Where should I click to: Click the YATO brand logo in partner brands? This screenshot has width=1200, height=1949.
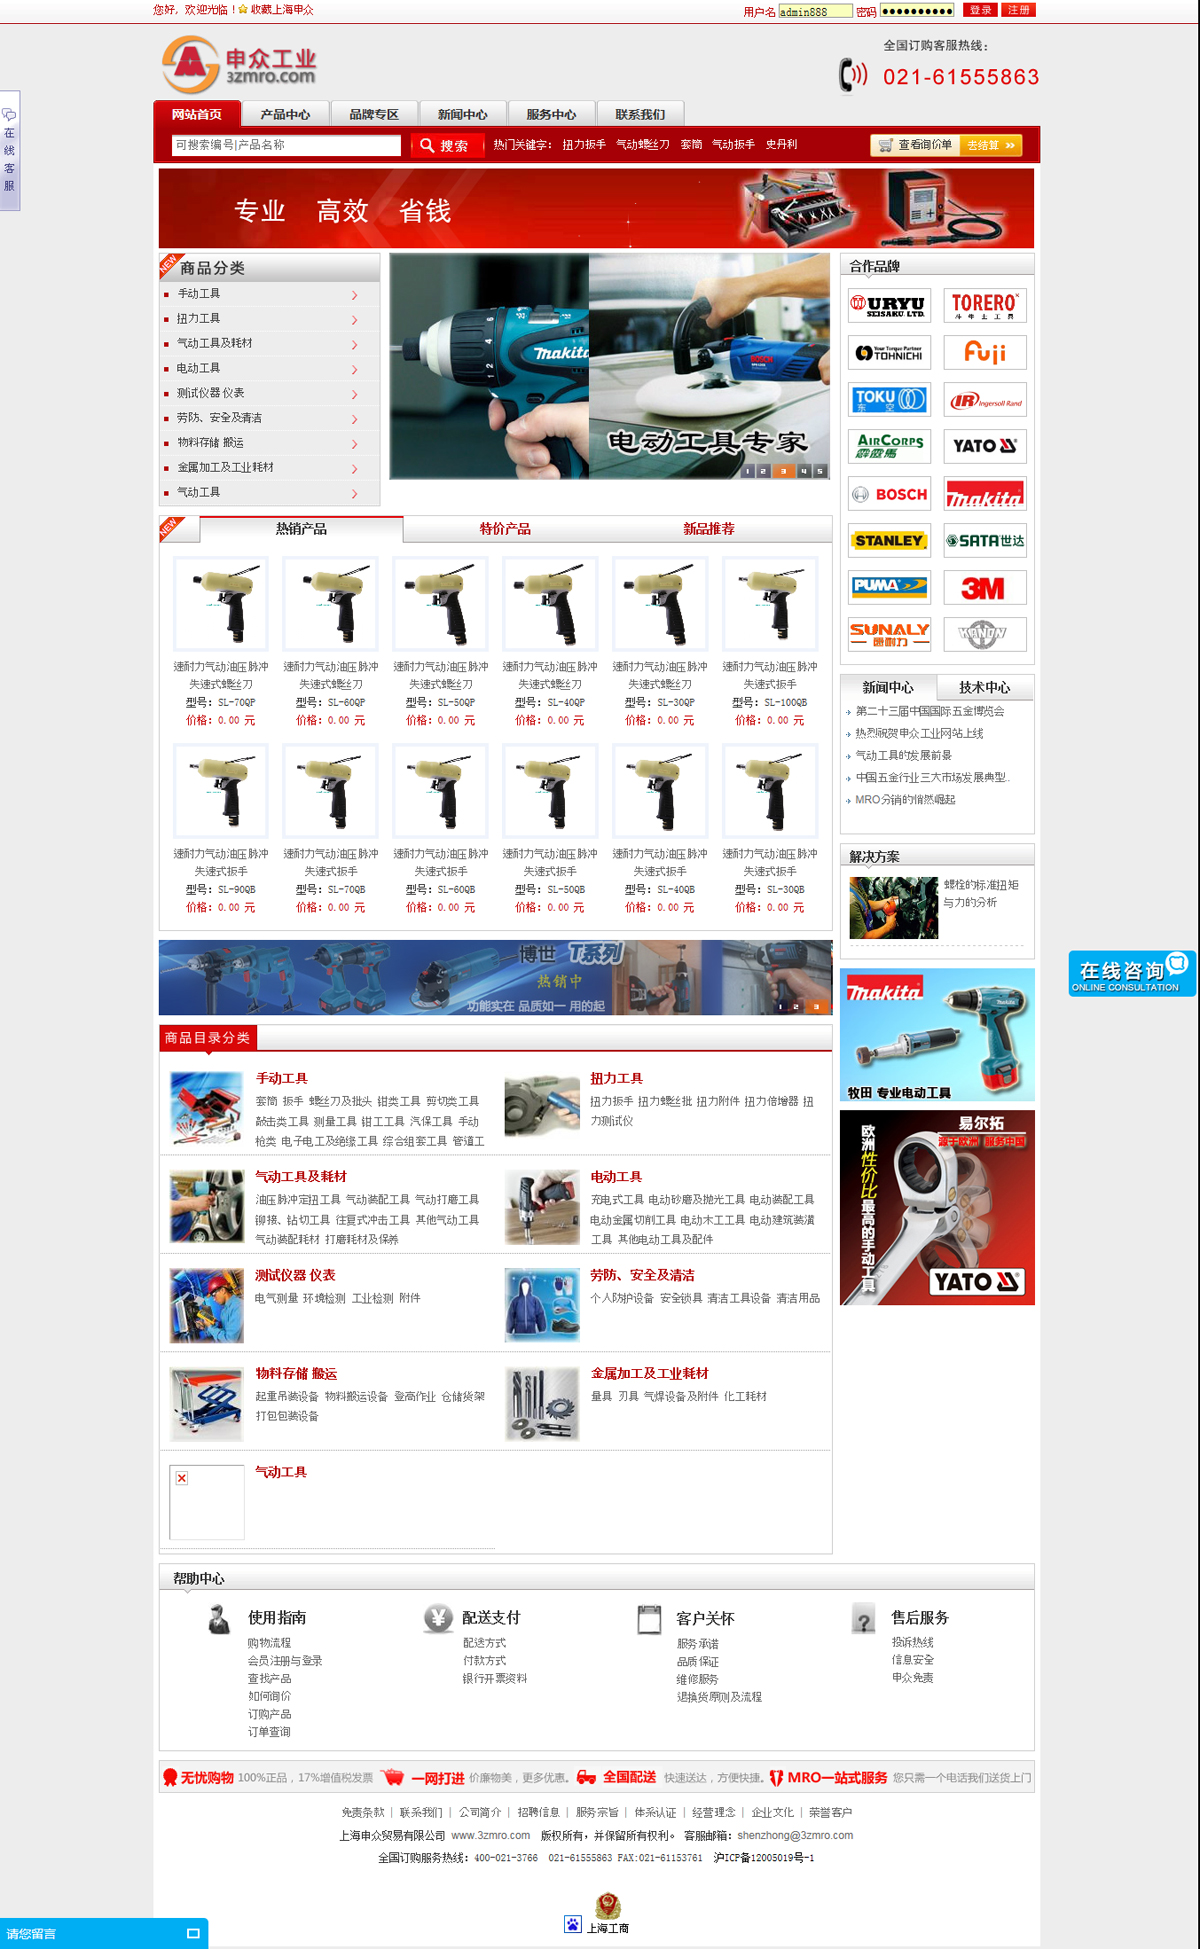click(984, 447)
